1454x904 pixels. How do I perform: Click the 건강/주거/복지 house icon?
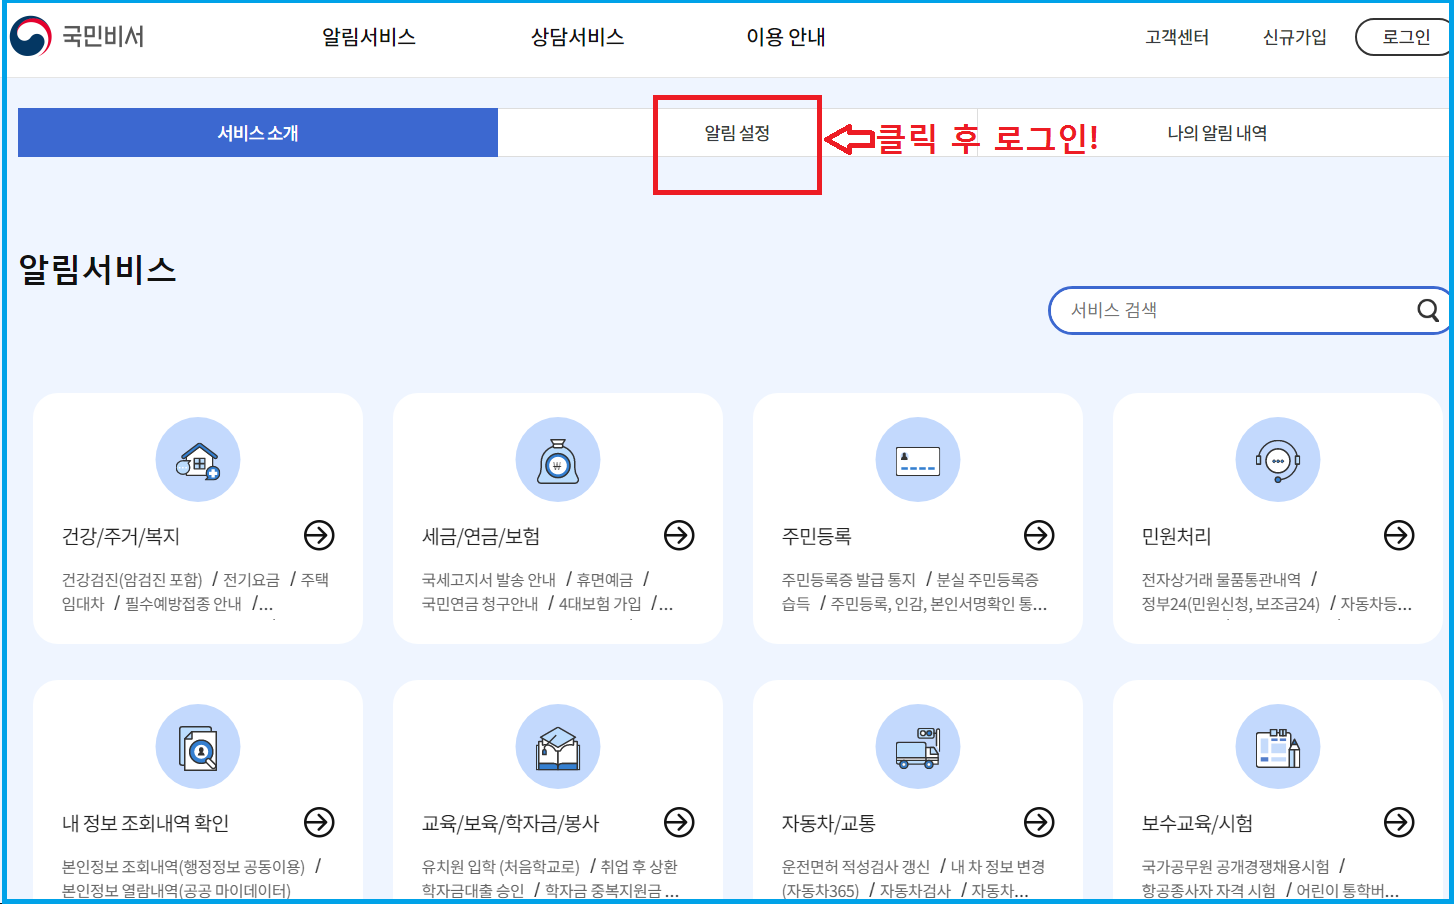(x=197, y=459)
